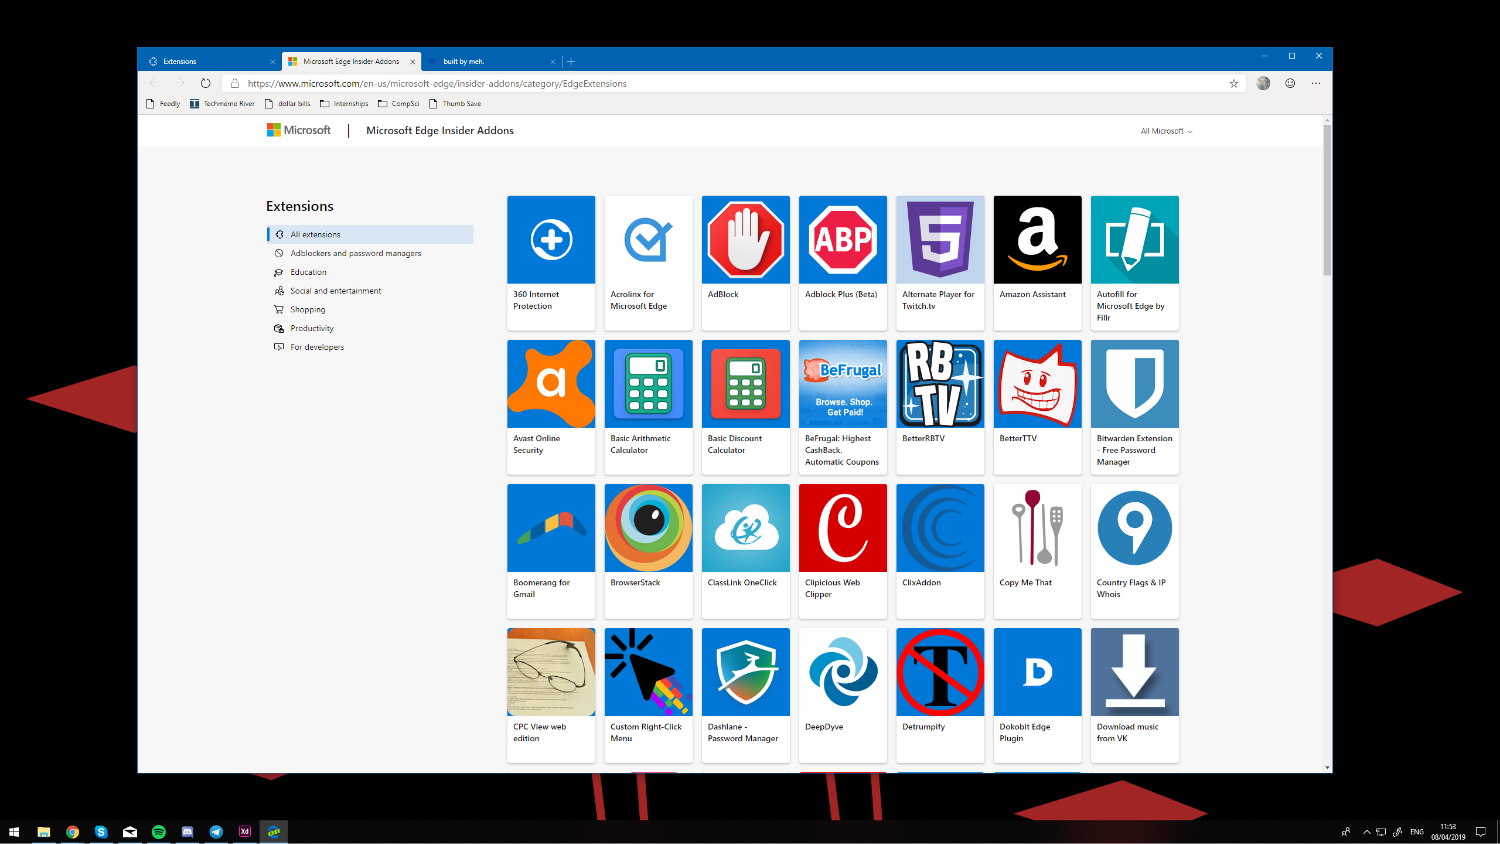Select the Avast Online Security icon

tap(551, 384)
